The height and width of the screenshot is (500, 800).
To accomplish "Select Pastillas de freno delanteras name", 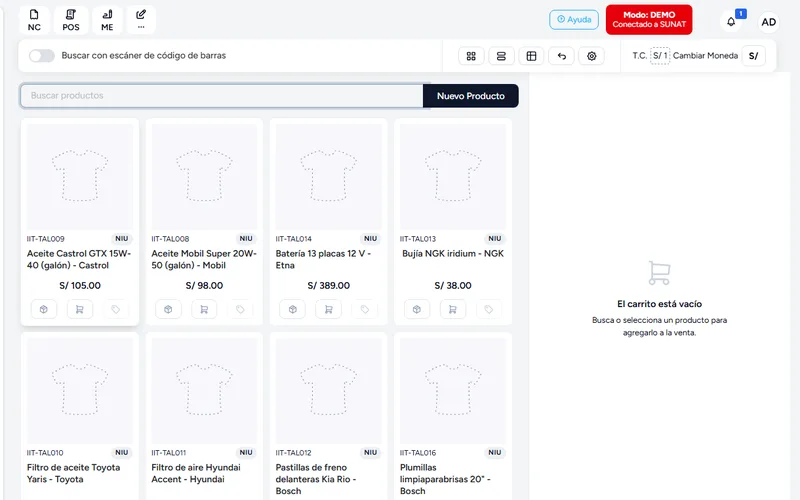I will (316, 479).
